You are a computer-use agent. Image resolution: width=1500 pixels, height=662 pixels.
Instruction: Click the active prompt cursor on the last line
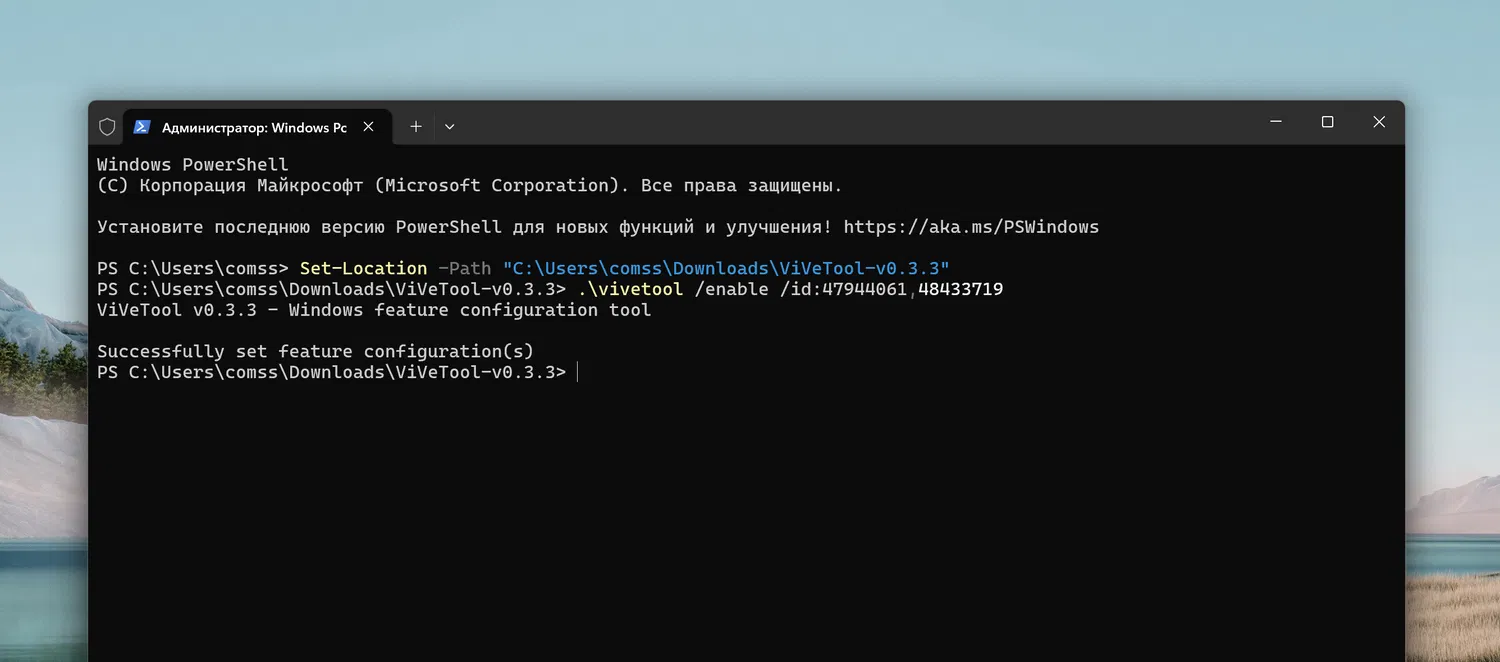[x=577, y=372]
